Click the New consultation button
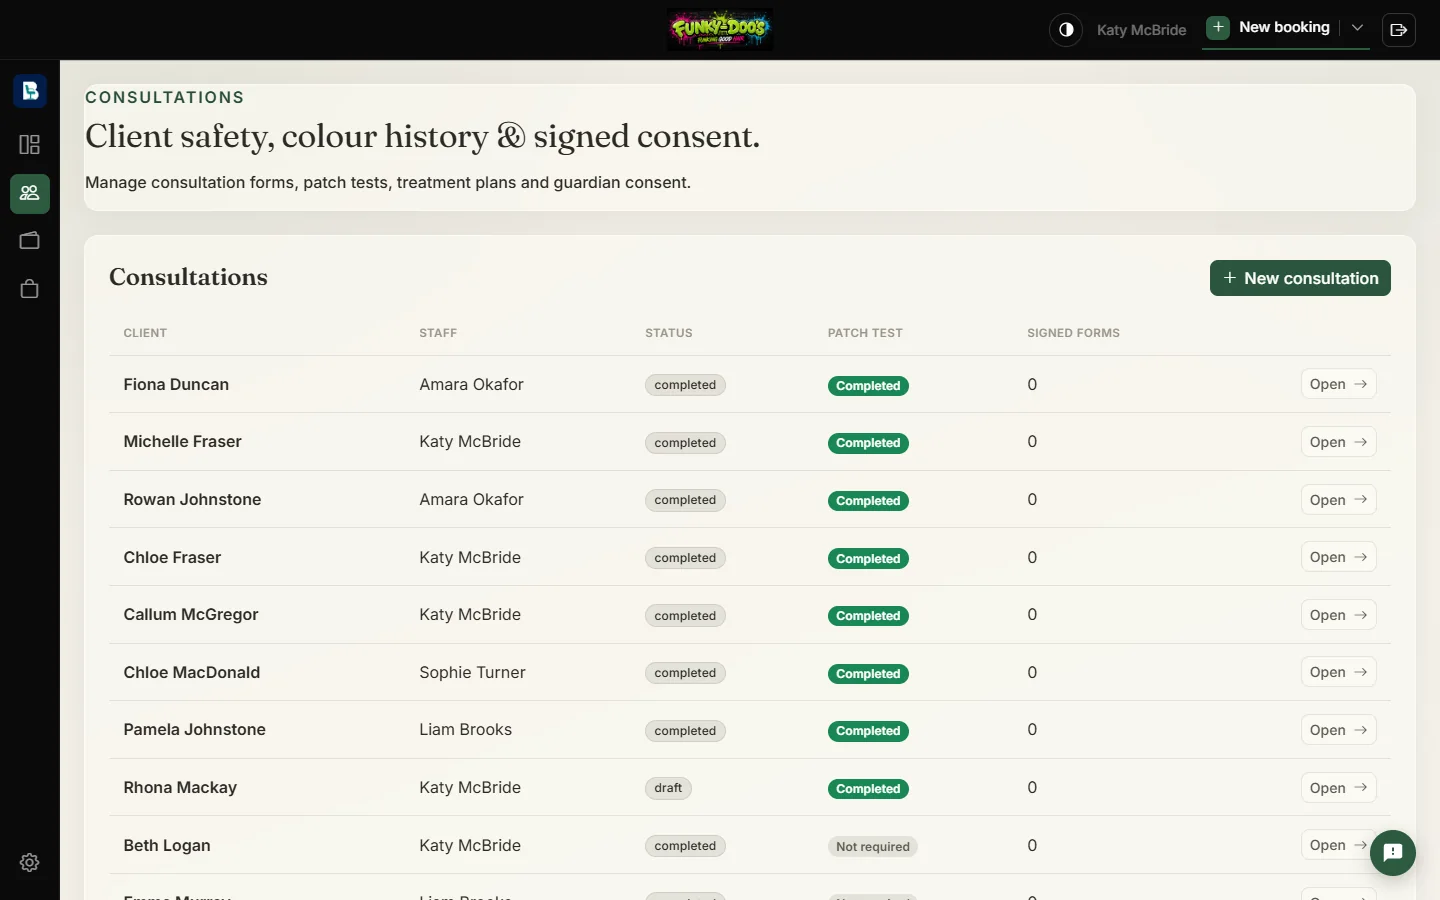The height and width of the screenshot is (900, 1440). 1300,278
